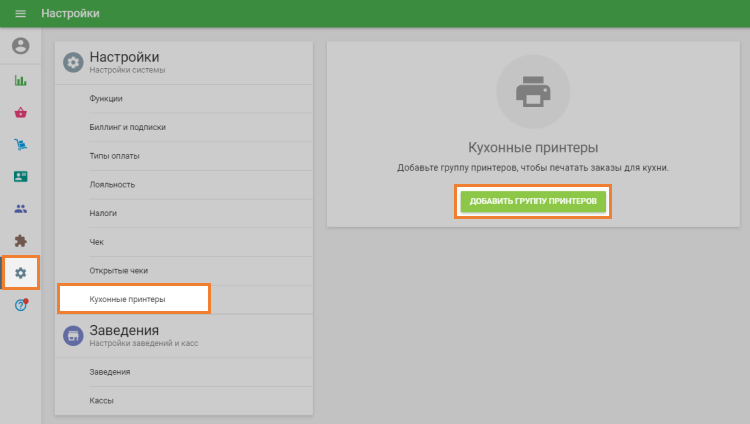The image size is (750, 424).
Task: Open the items shopping basket icon
Action: [x=20, y=112]
